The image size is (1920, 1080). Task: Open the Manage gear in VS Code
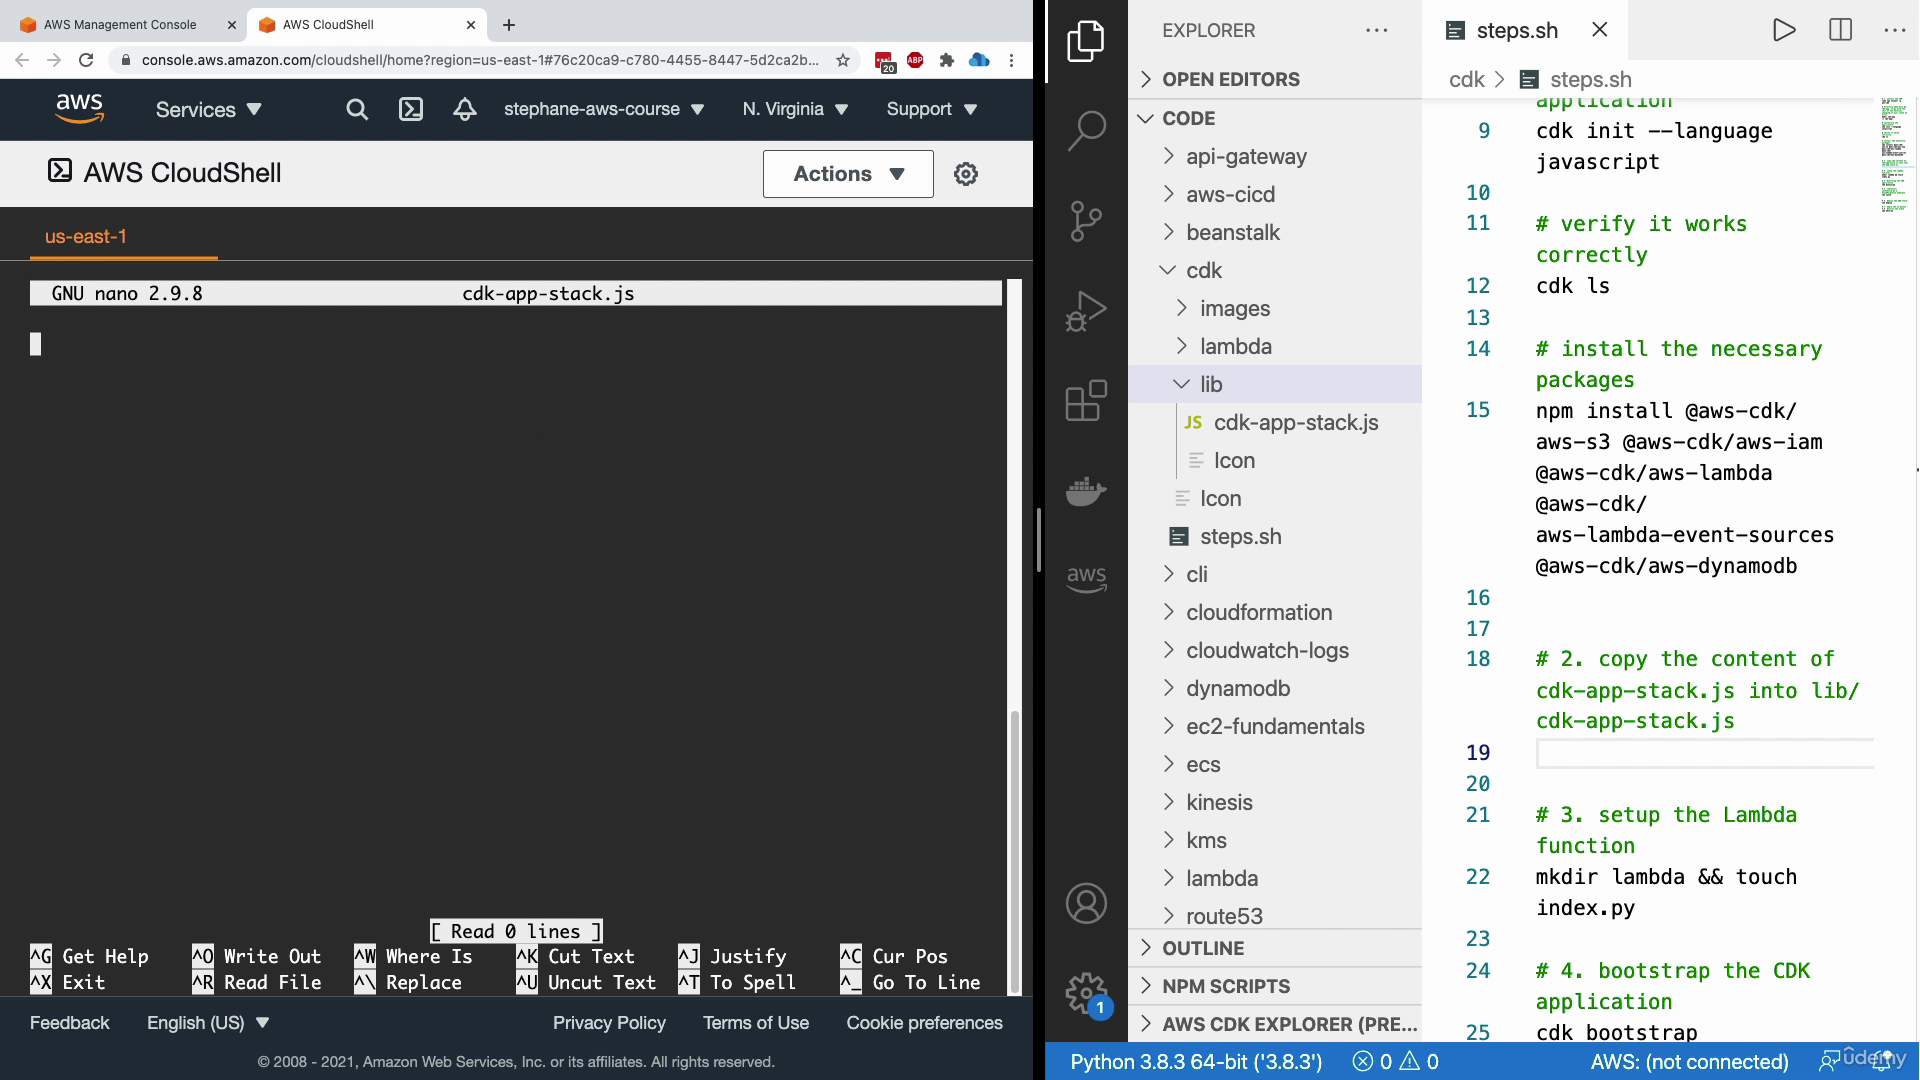point(1086,993)
